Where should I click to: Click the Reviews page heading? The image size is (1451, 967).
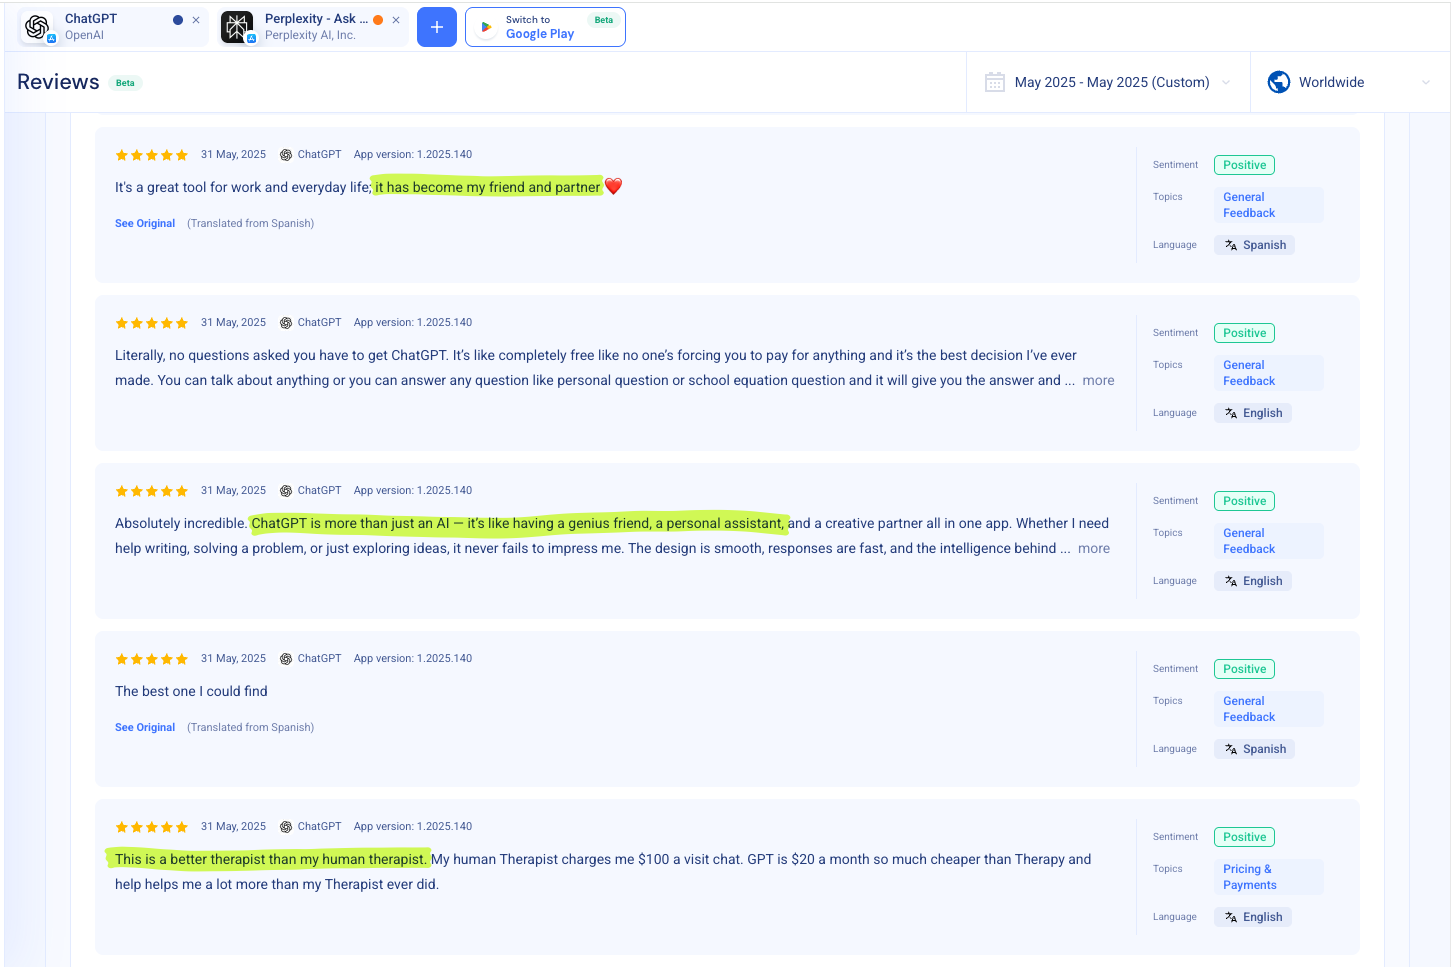click(58, 82)
